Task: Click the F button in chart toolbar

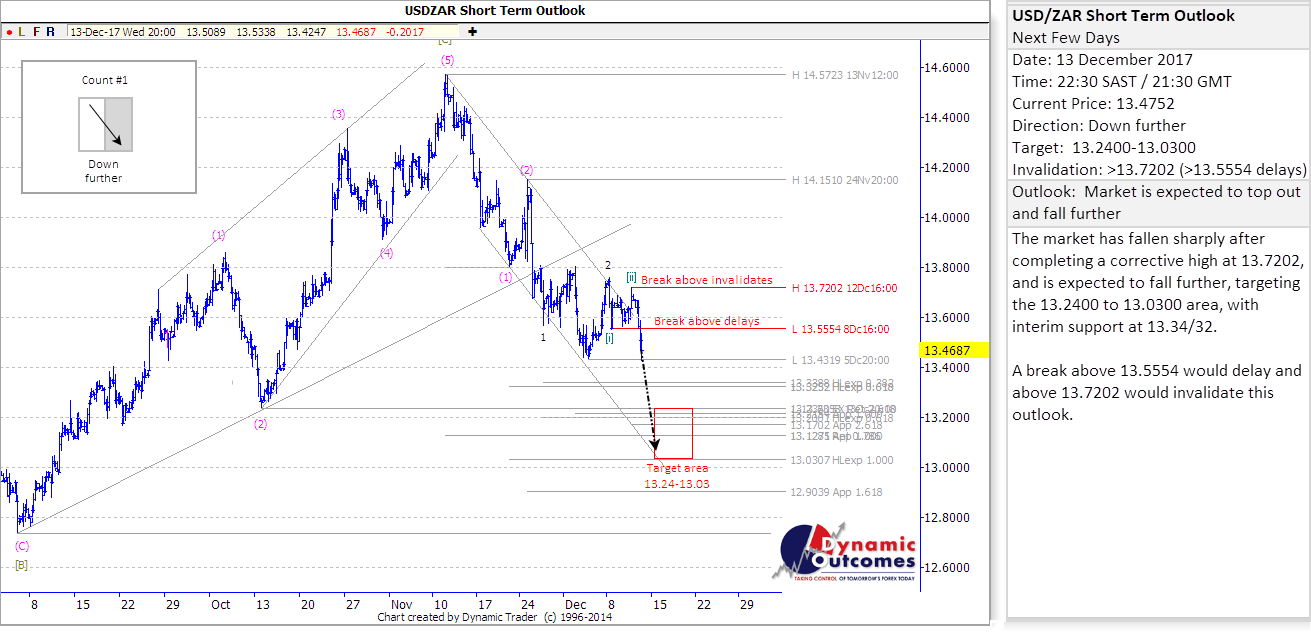Action: coord(37,32)
